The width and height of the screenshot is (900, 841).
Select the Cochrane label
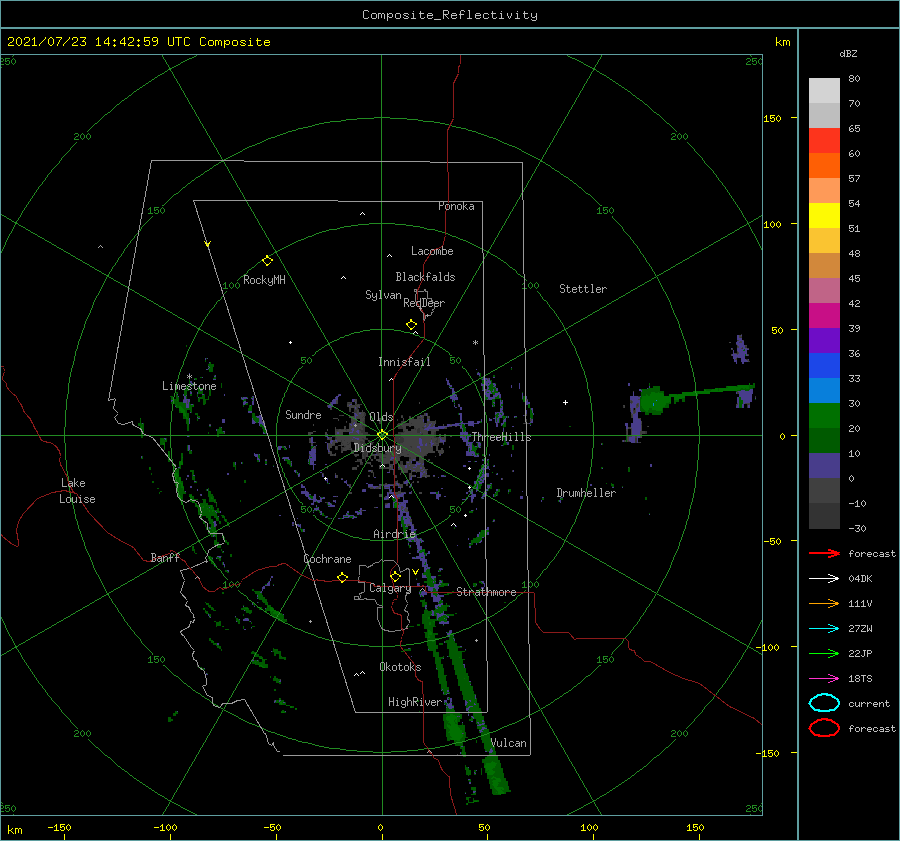coord(327,559)
